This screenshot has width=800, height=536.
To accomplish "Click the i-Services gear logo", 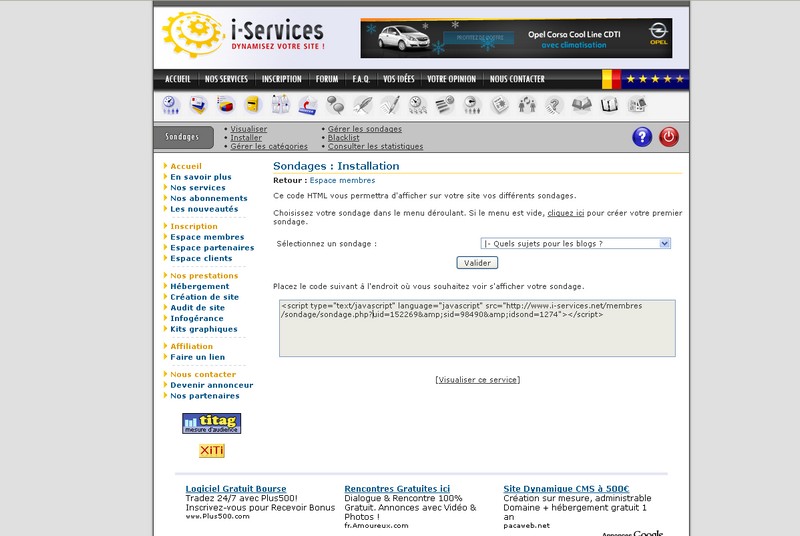I will tap(193, 34).
